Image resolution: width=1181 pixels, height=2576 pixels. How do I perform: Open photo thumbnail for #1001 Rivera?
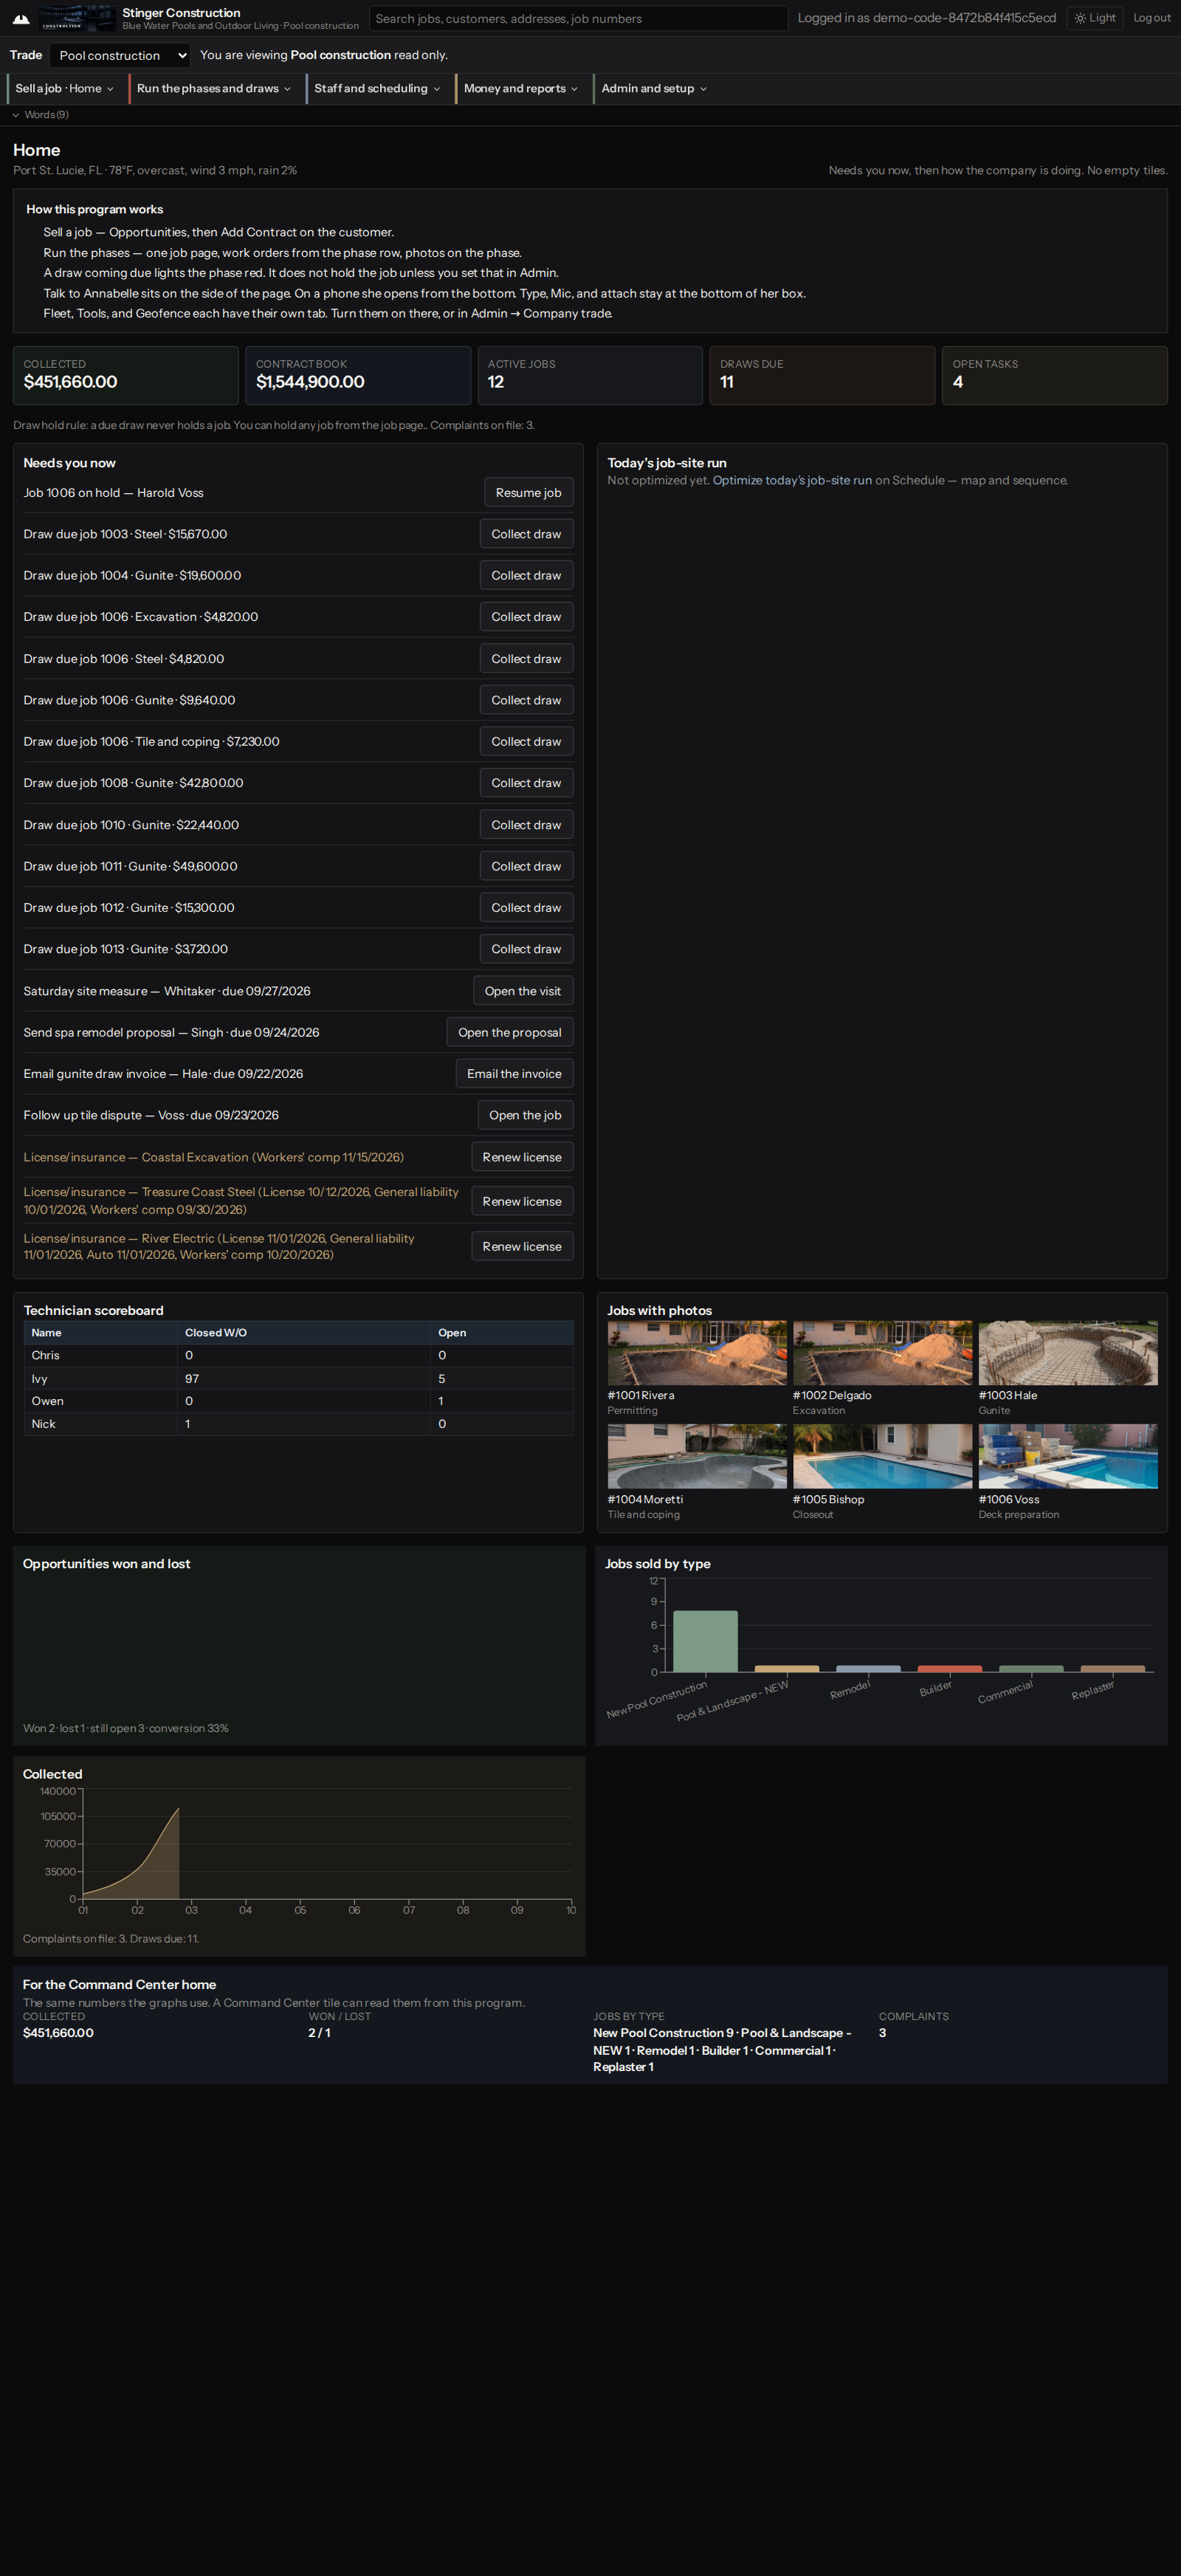[697, 1353]
